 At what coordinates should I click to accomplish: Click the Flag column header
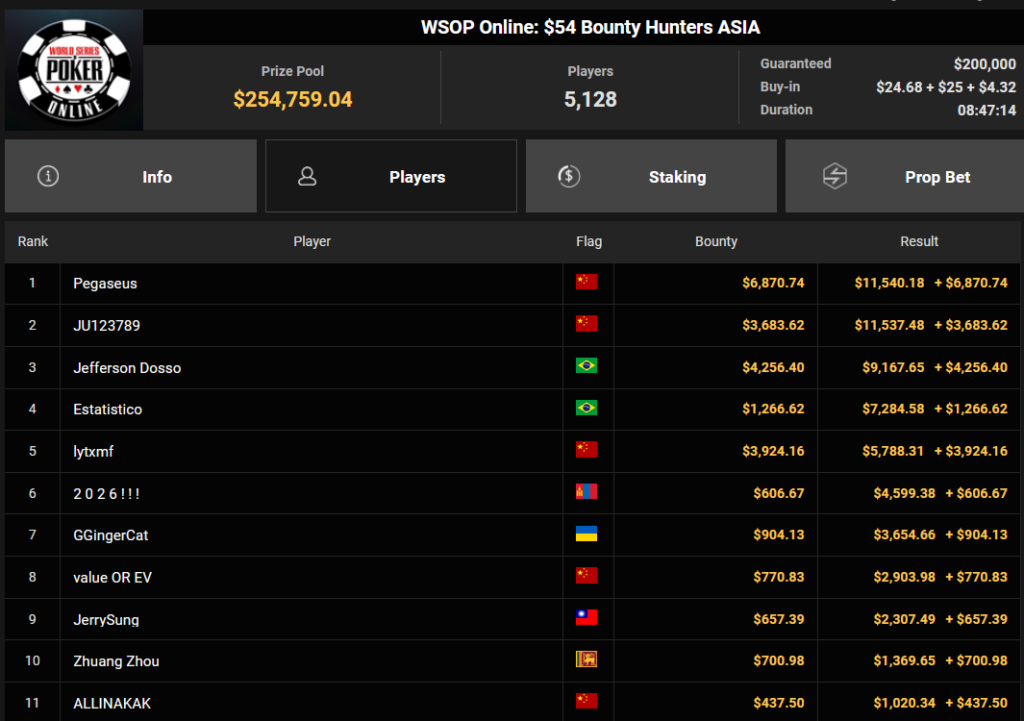point(589,242)
